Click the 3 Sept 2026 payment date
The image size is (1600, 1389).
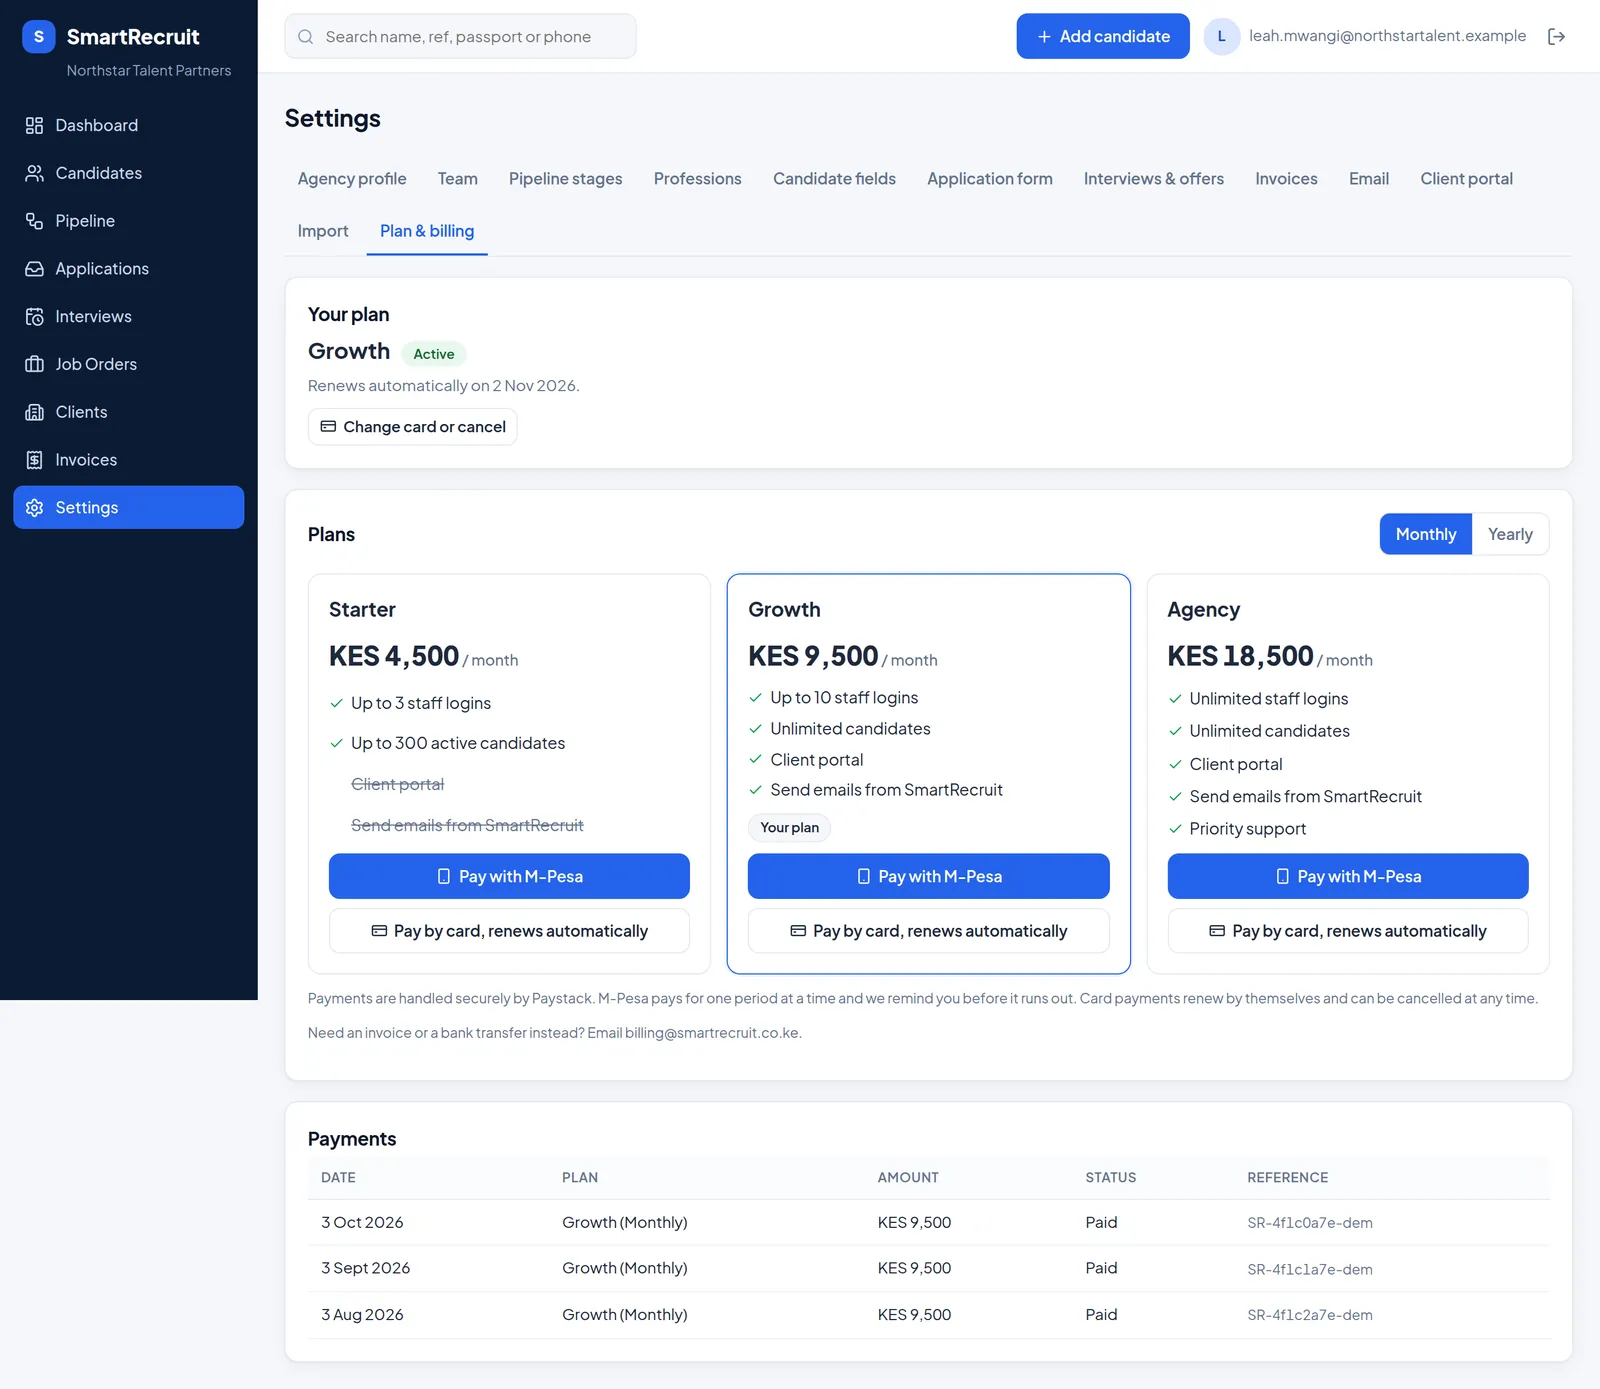tap(365, 1268)
